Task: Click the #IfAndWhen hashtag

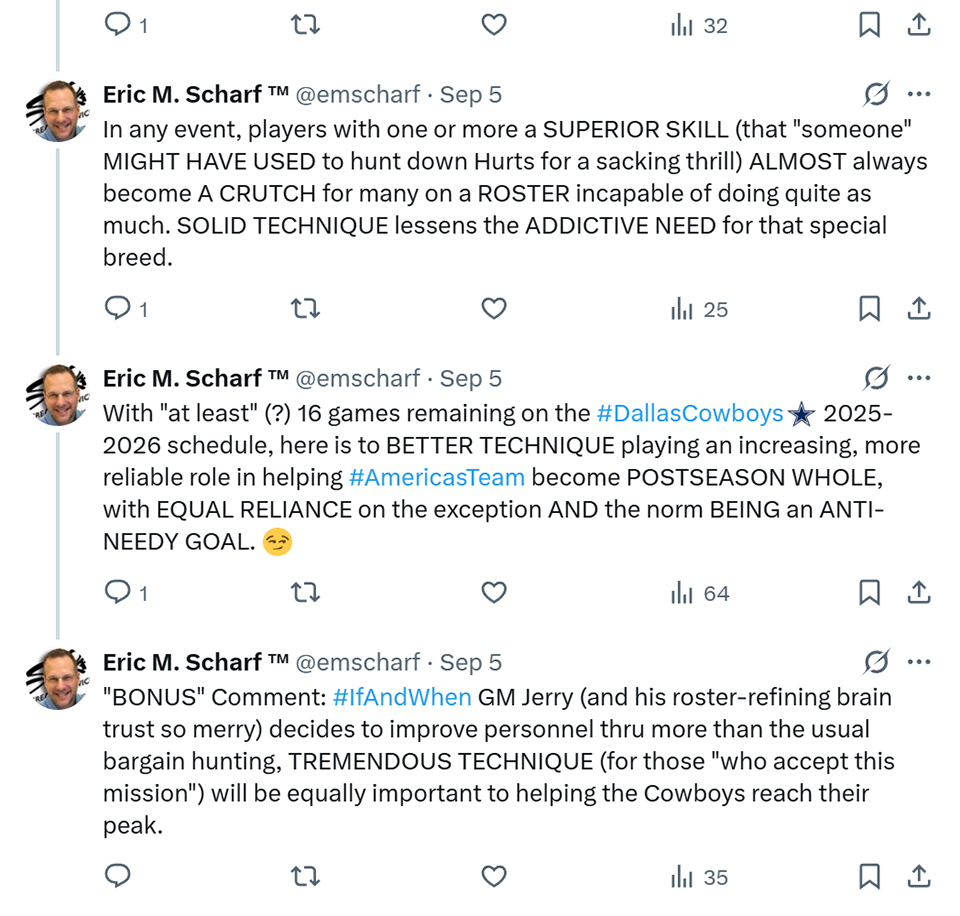Action: (x=401, y=697)
